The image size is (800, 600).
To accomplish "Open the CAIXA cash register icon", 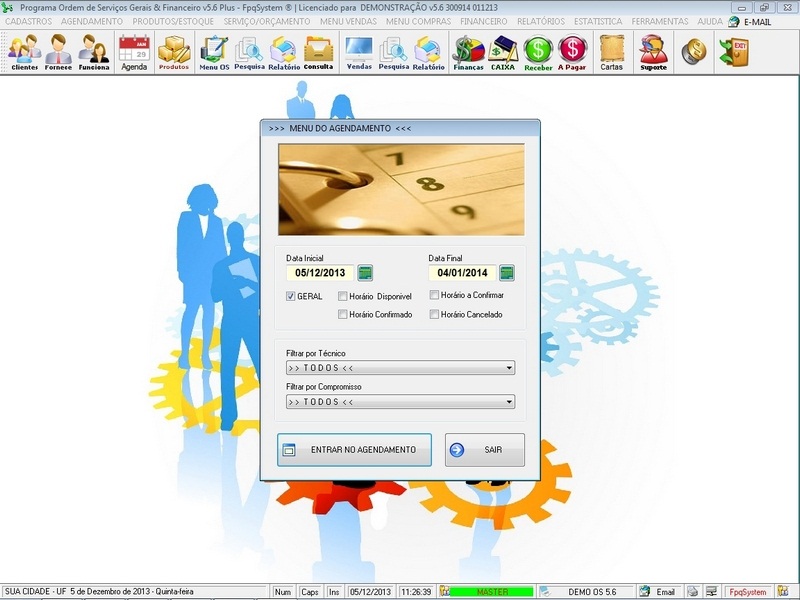I will 501,47.
